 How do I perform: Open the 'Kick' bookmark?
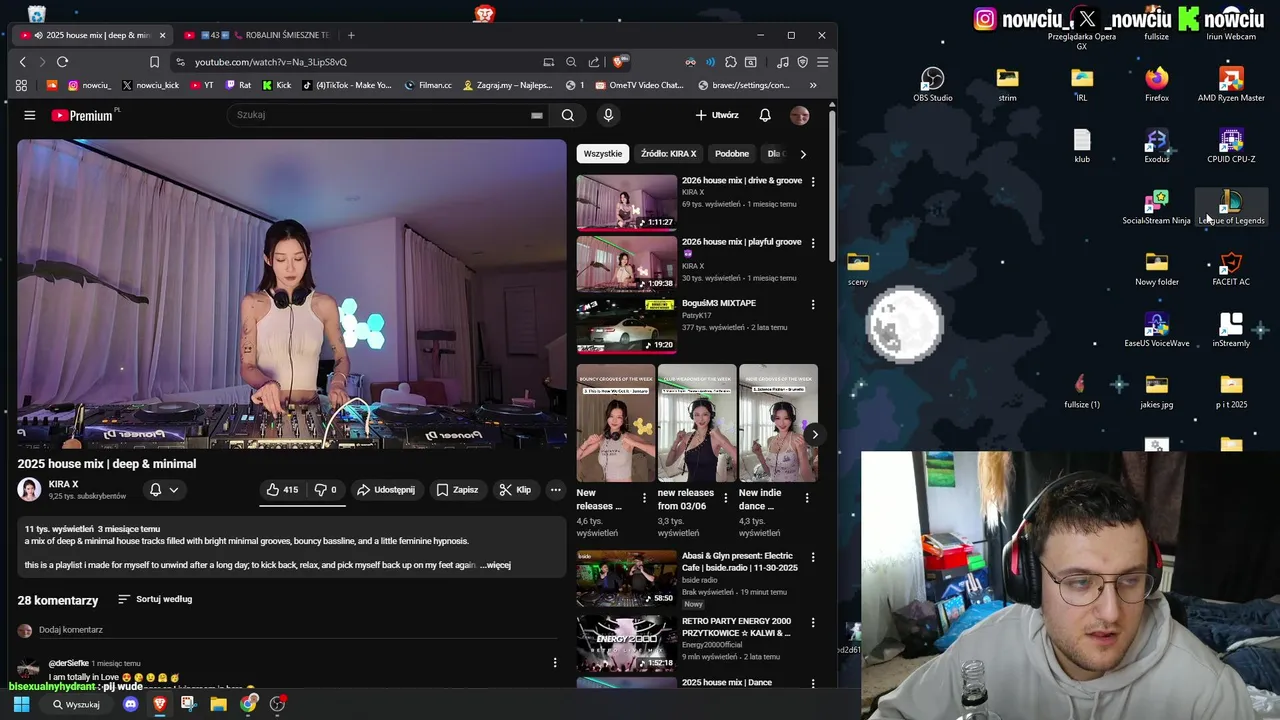(276, 85)
